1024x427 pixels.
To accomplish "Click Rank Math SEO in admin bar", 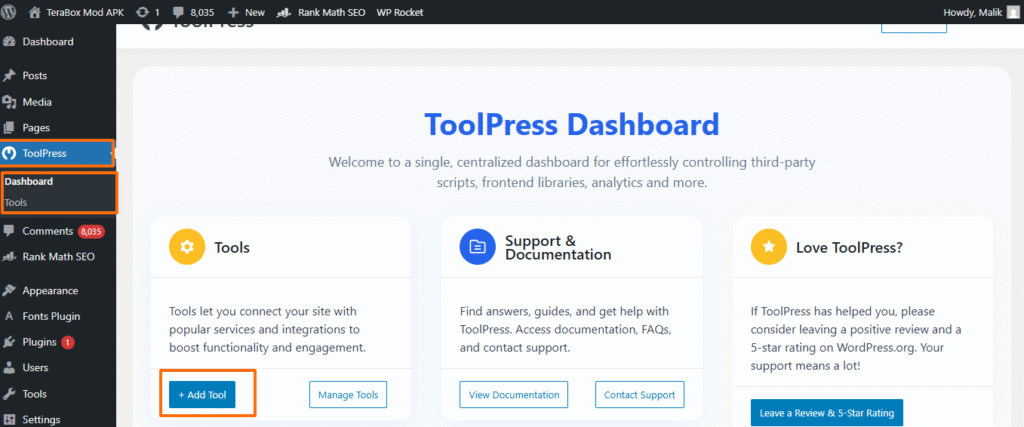I will tap(331, 12).
